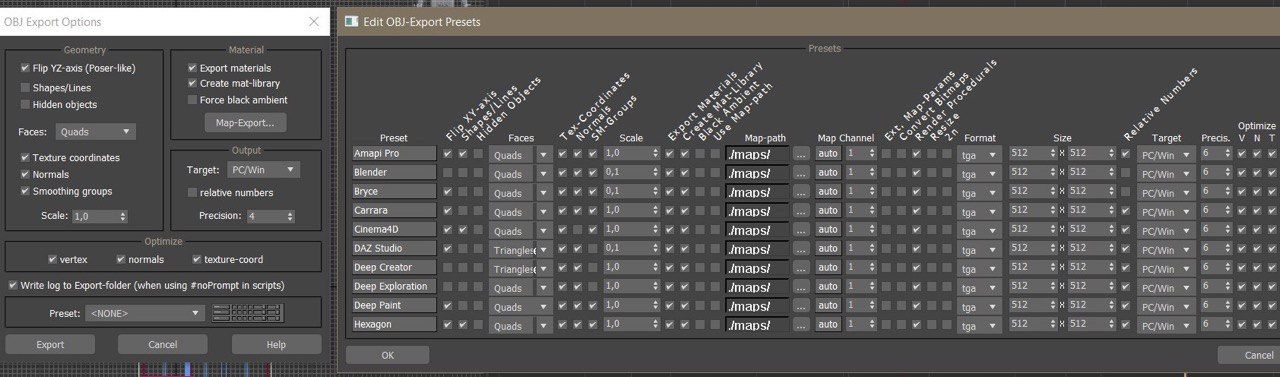This screenshot has height=377, width=1280.
Task: Toggle Flip XY-axis checkbox in Blender row
Action: point(447,173)
